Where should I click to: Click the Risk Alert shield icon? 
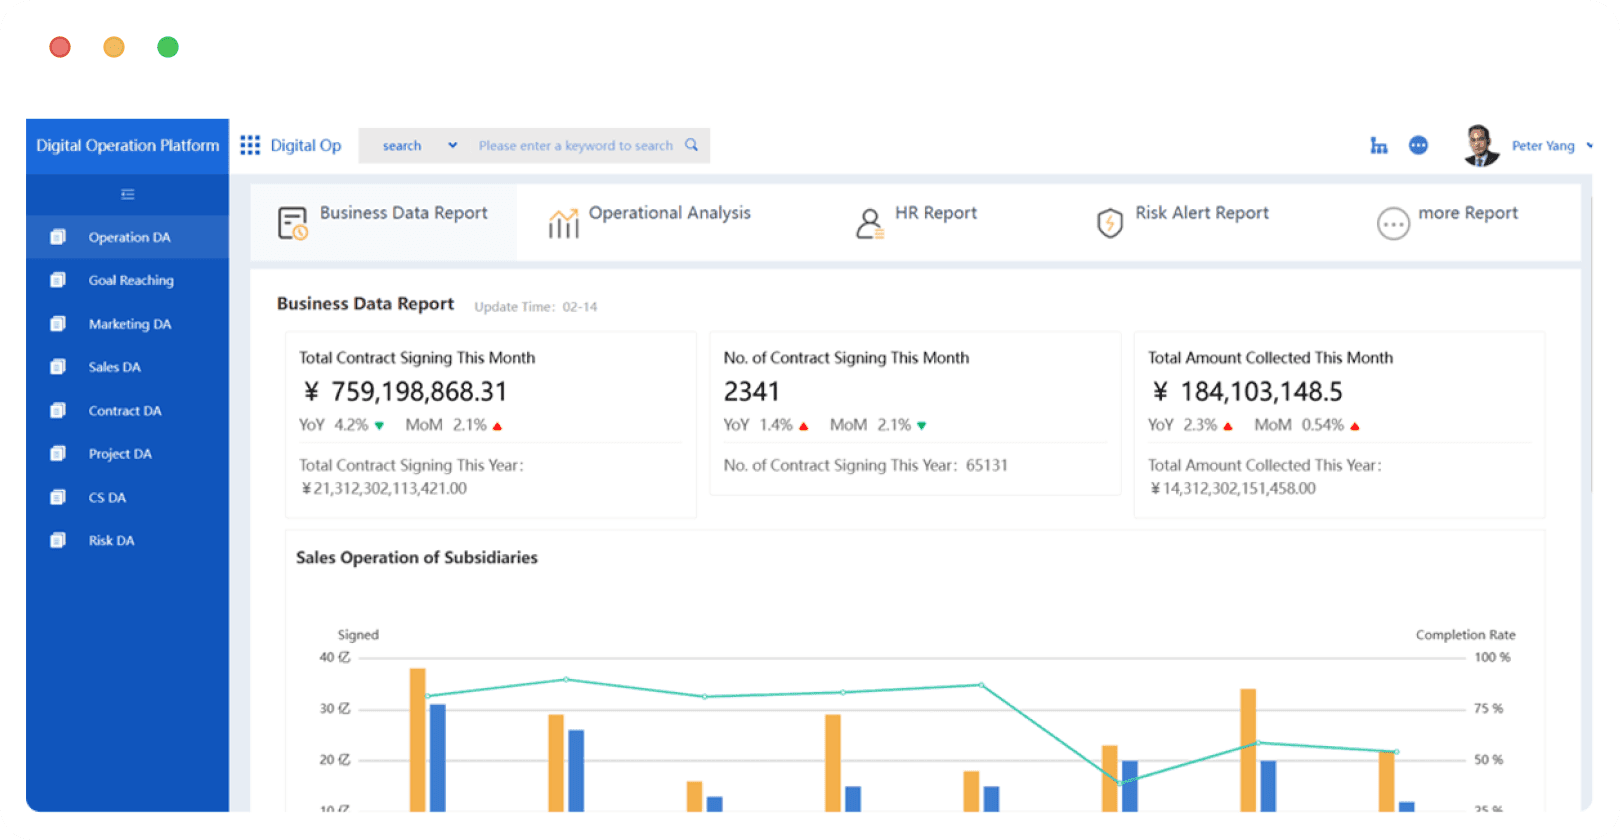[x=1110, y=223]
